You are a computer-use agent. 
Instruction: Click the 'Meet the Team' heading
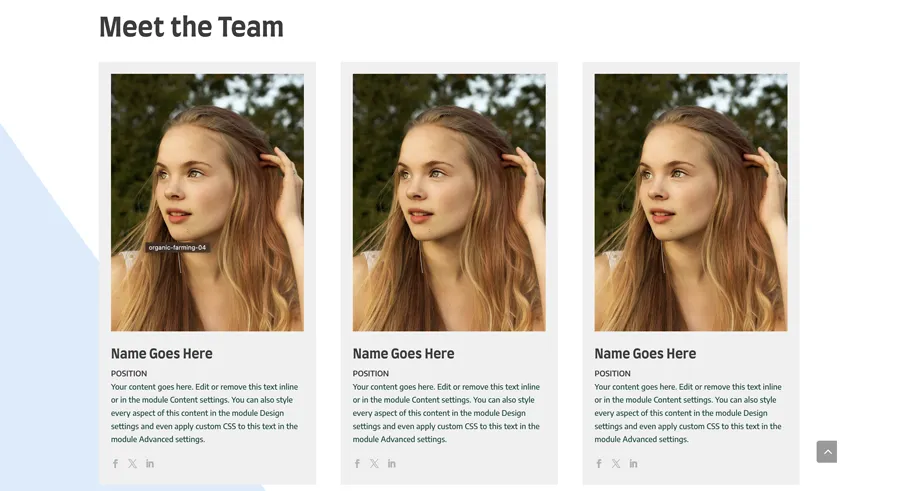tap(191, 27)
